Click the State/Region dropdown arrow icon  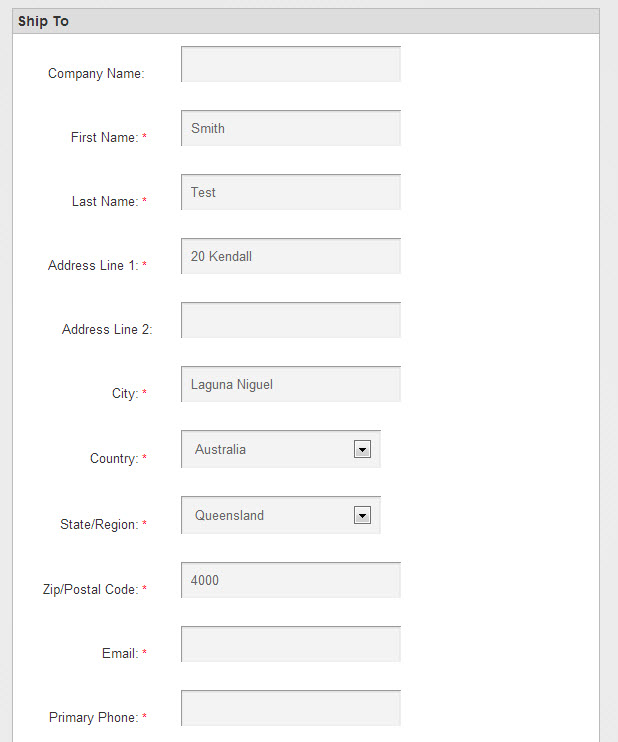click(362, 515)
